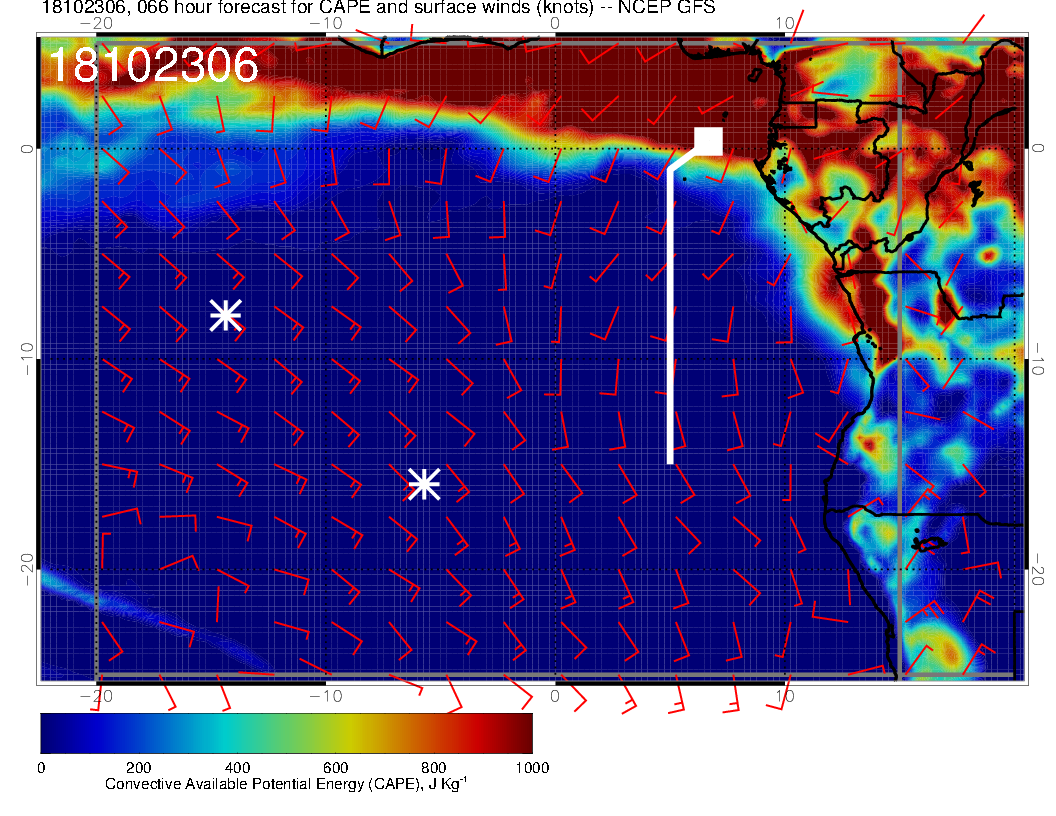
Task: Click the 1000 tick label under the colorbar
Action: (531, 768)
